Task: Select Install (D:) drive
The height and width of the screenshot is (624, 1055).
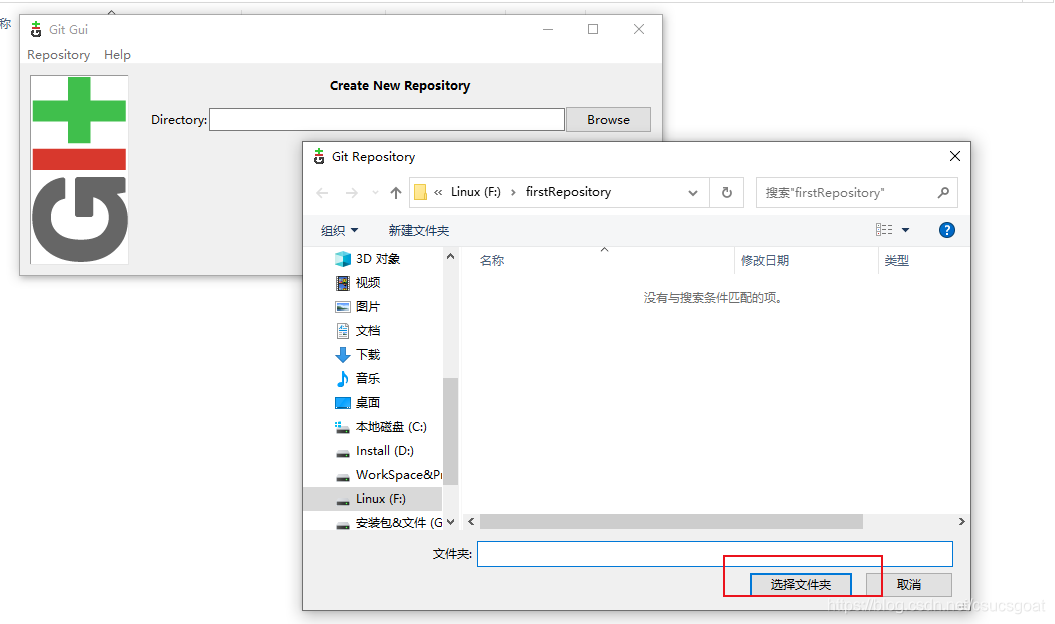Action: [x=384, y=451]
